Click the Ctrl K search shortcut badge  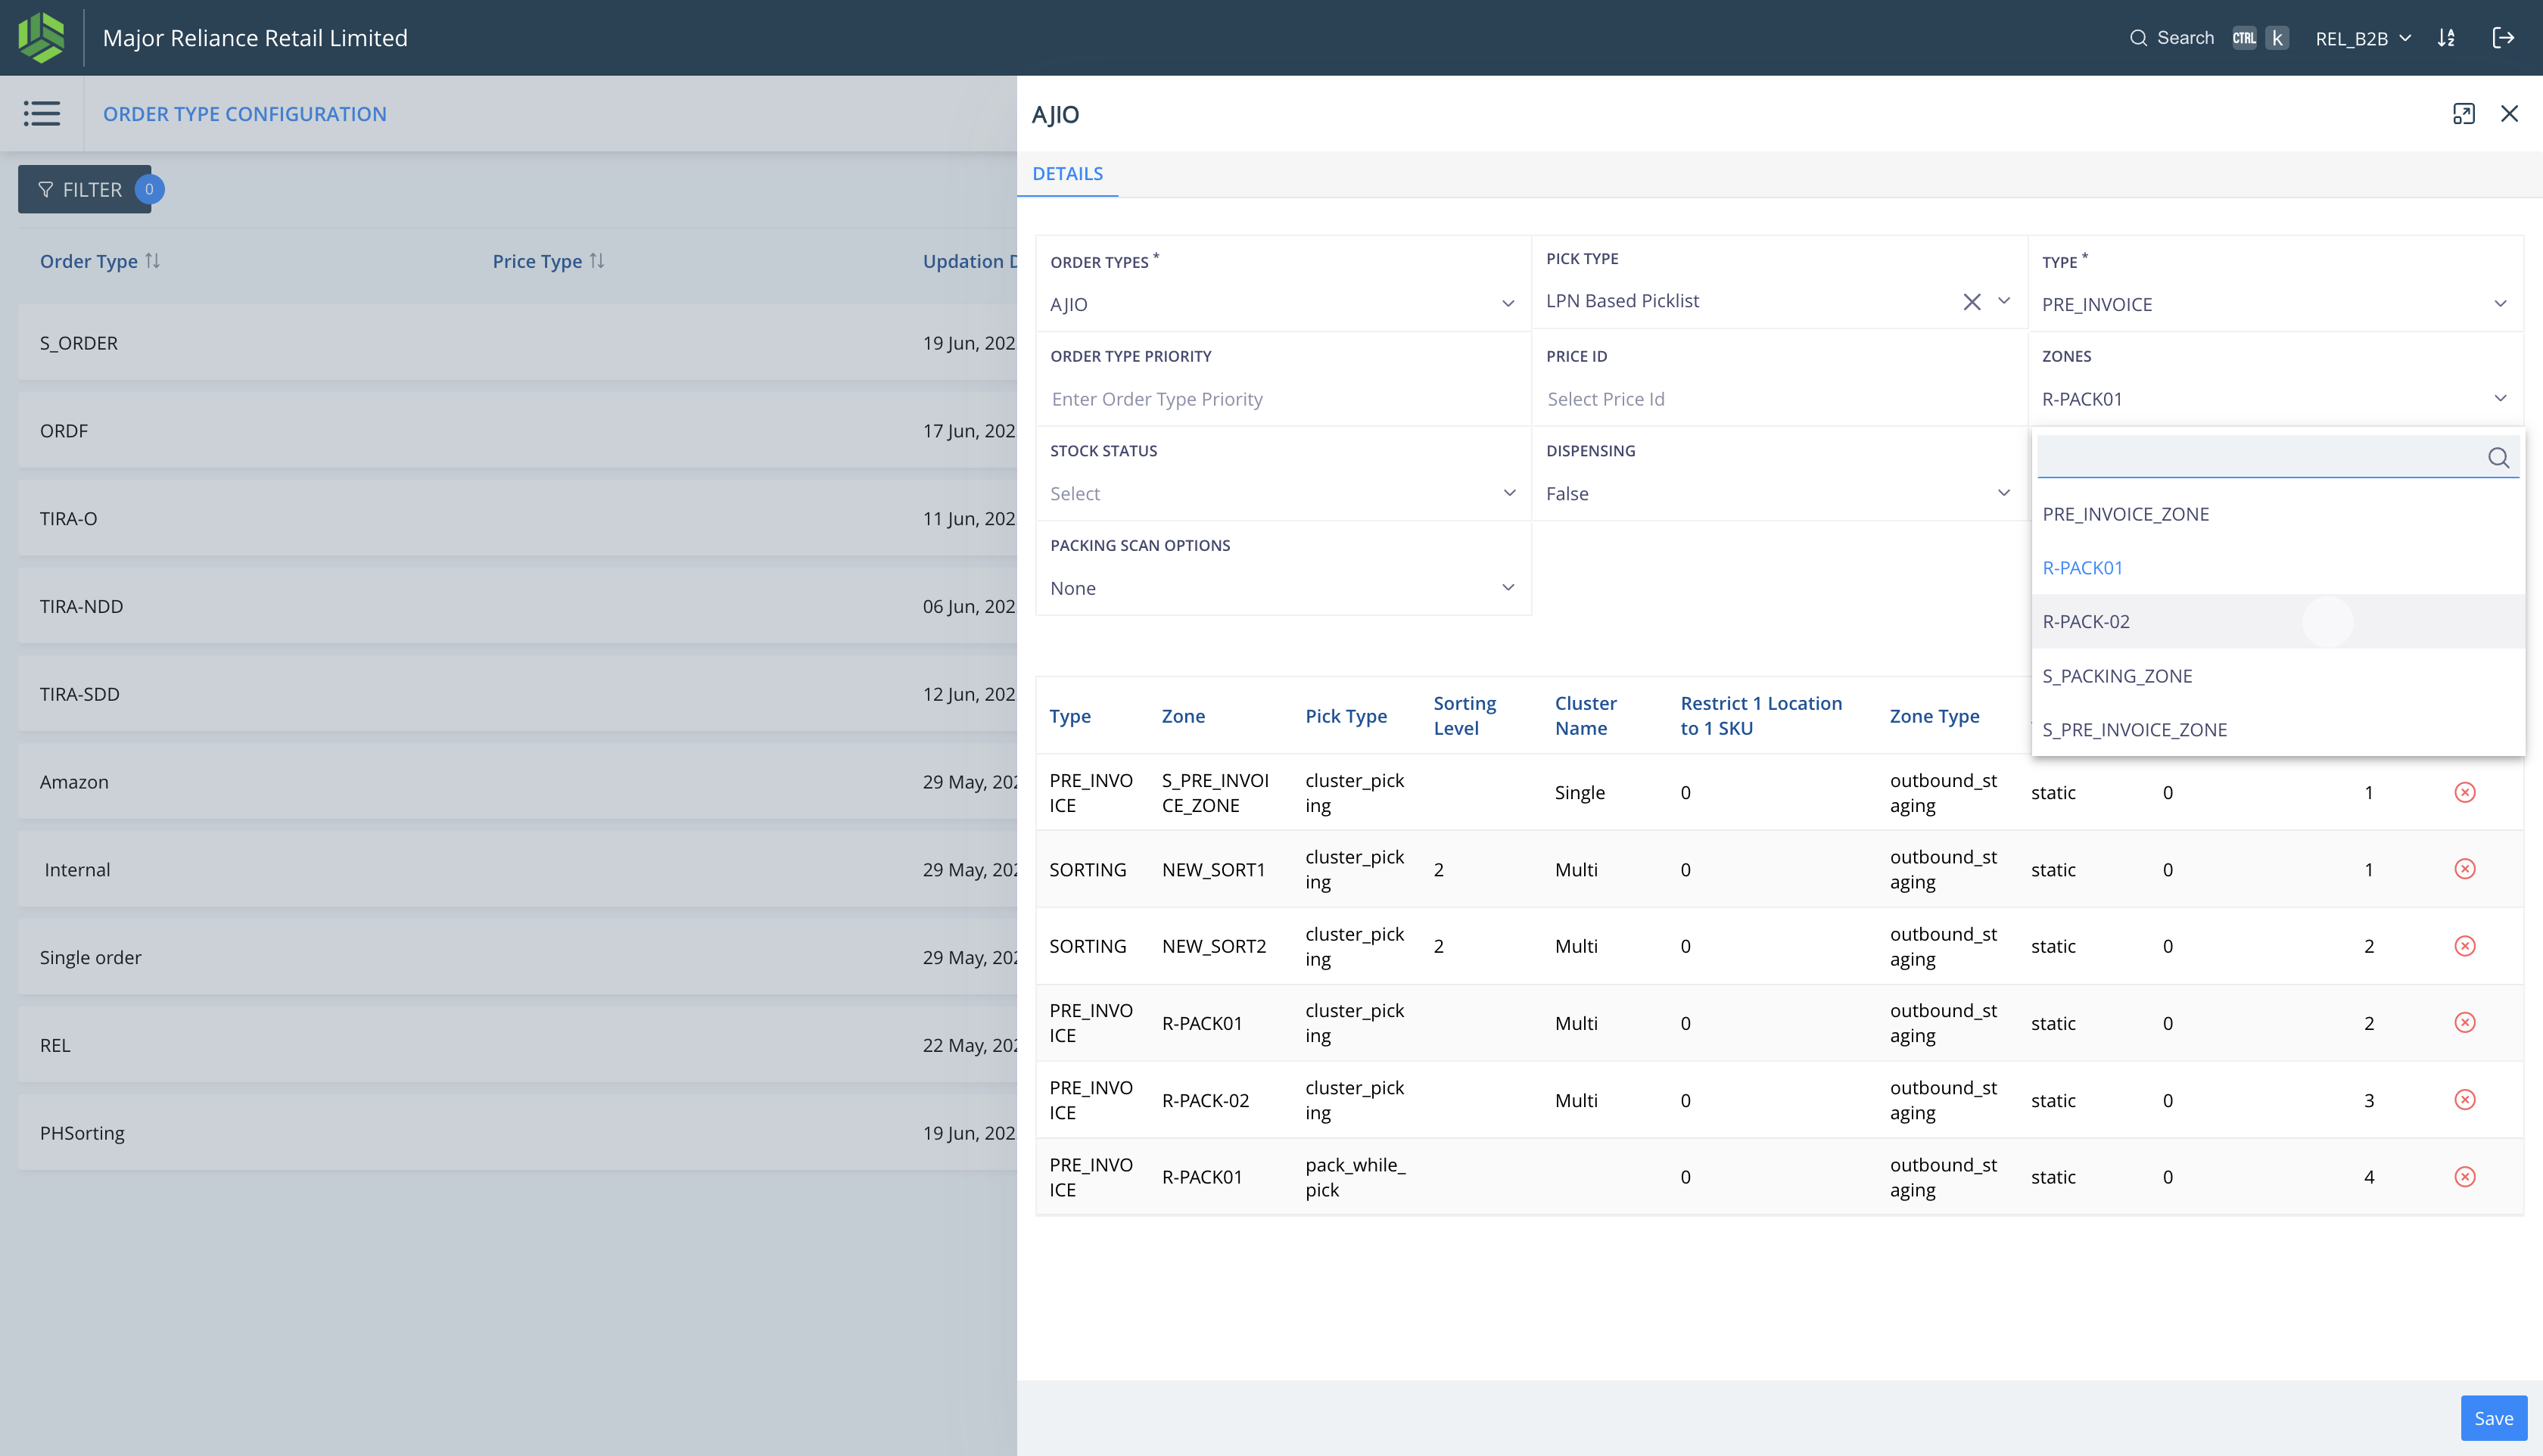(2260, 38)
